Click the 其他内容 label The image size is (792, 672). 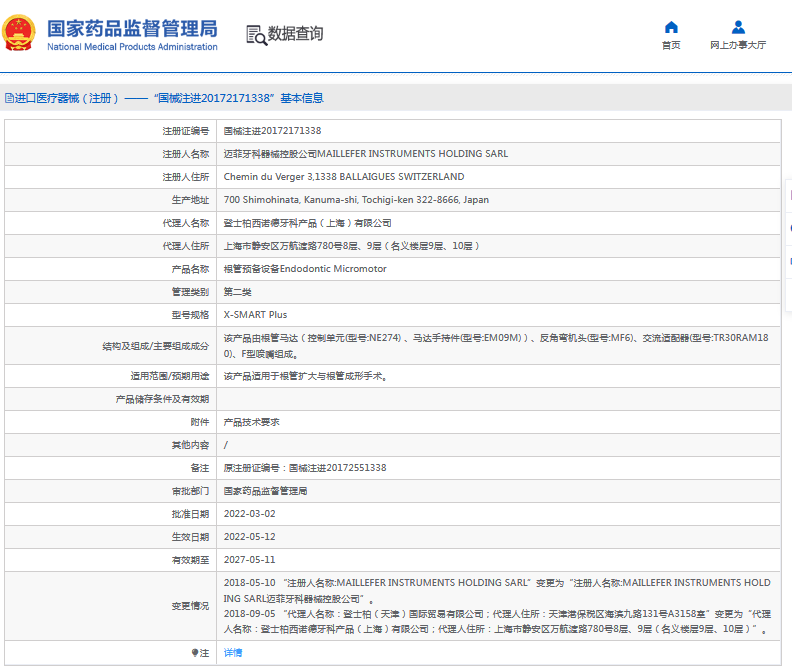point(190,445)
